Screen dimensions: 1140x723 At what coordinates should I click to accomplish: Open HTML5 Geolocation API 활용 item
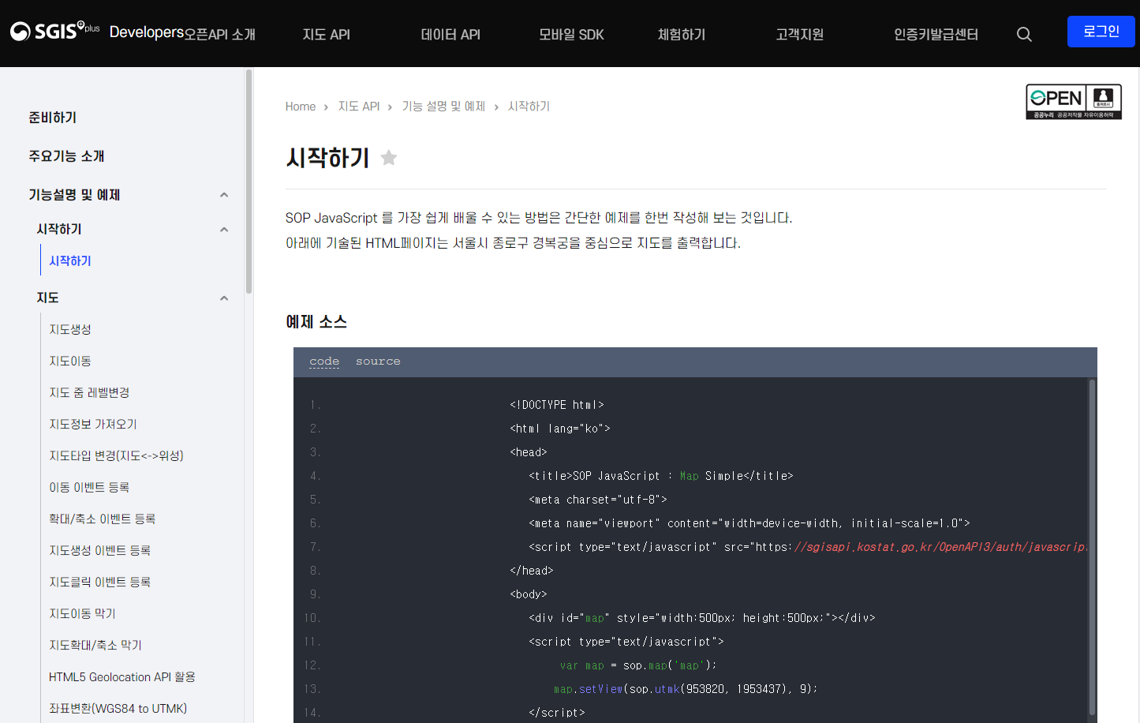coord(122,676)
